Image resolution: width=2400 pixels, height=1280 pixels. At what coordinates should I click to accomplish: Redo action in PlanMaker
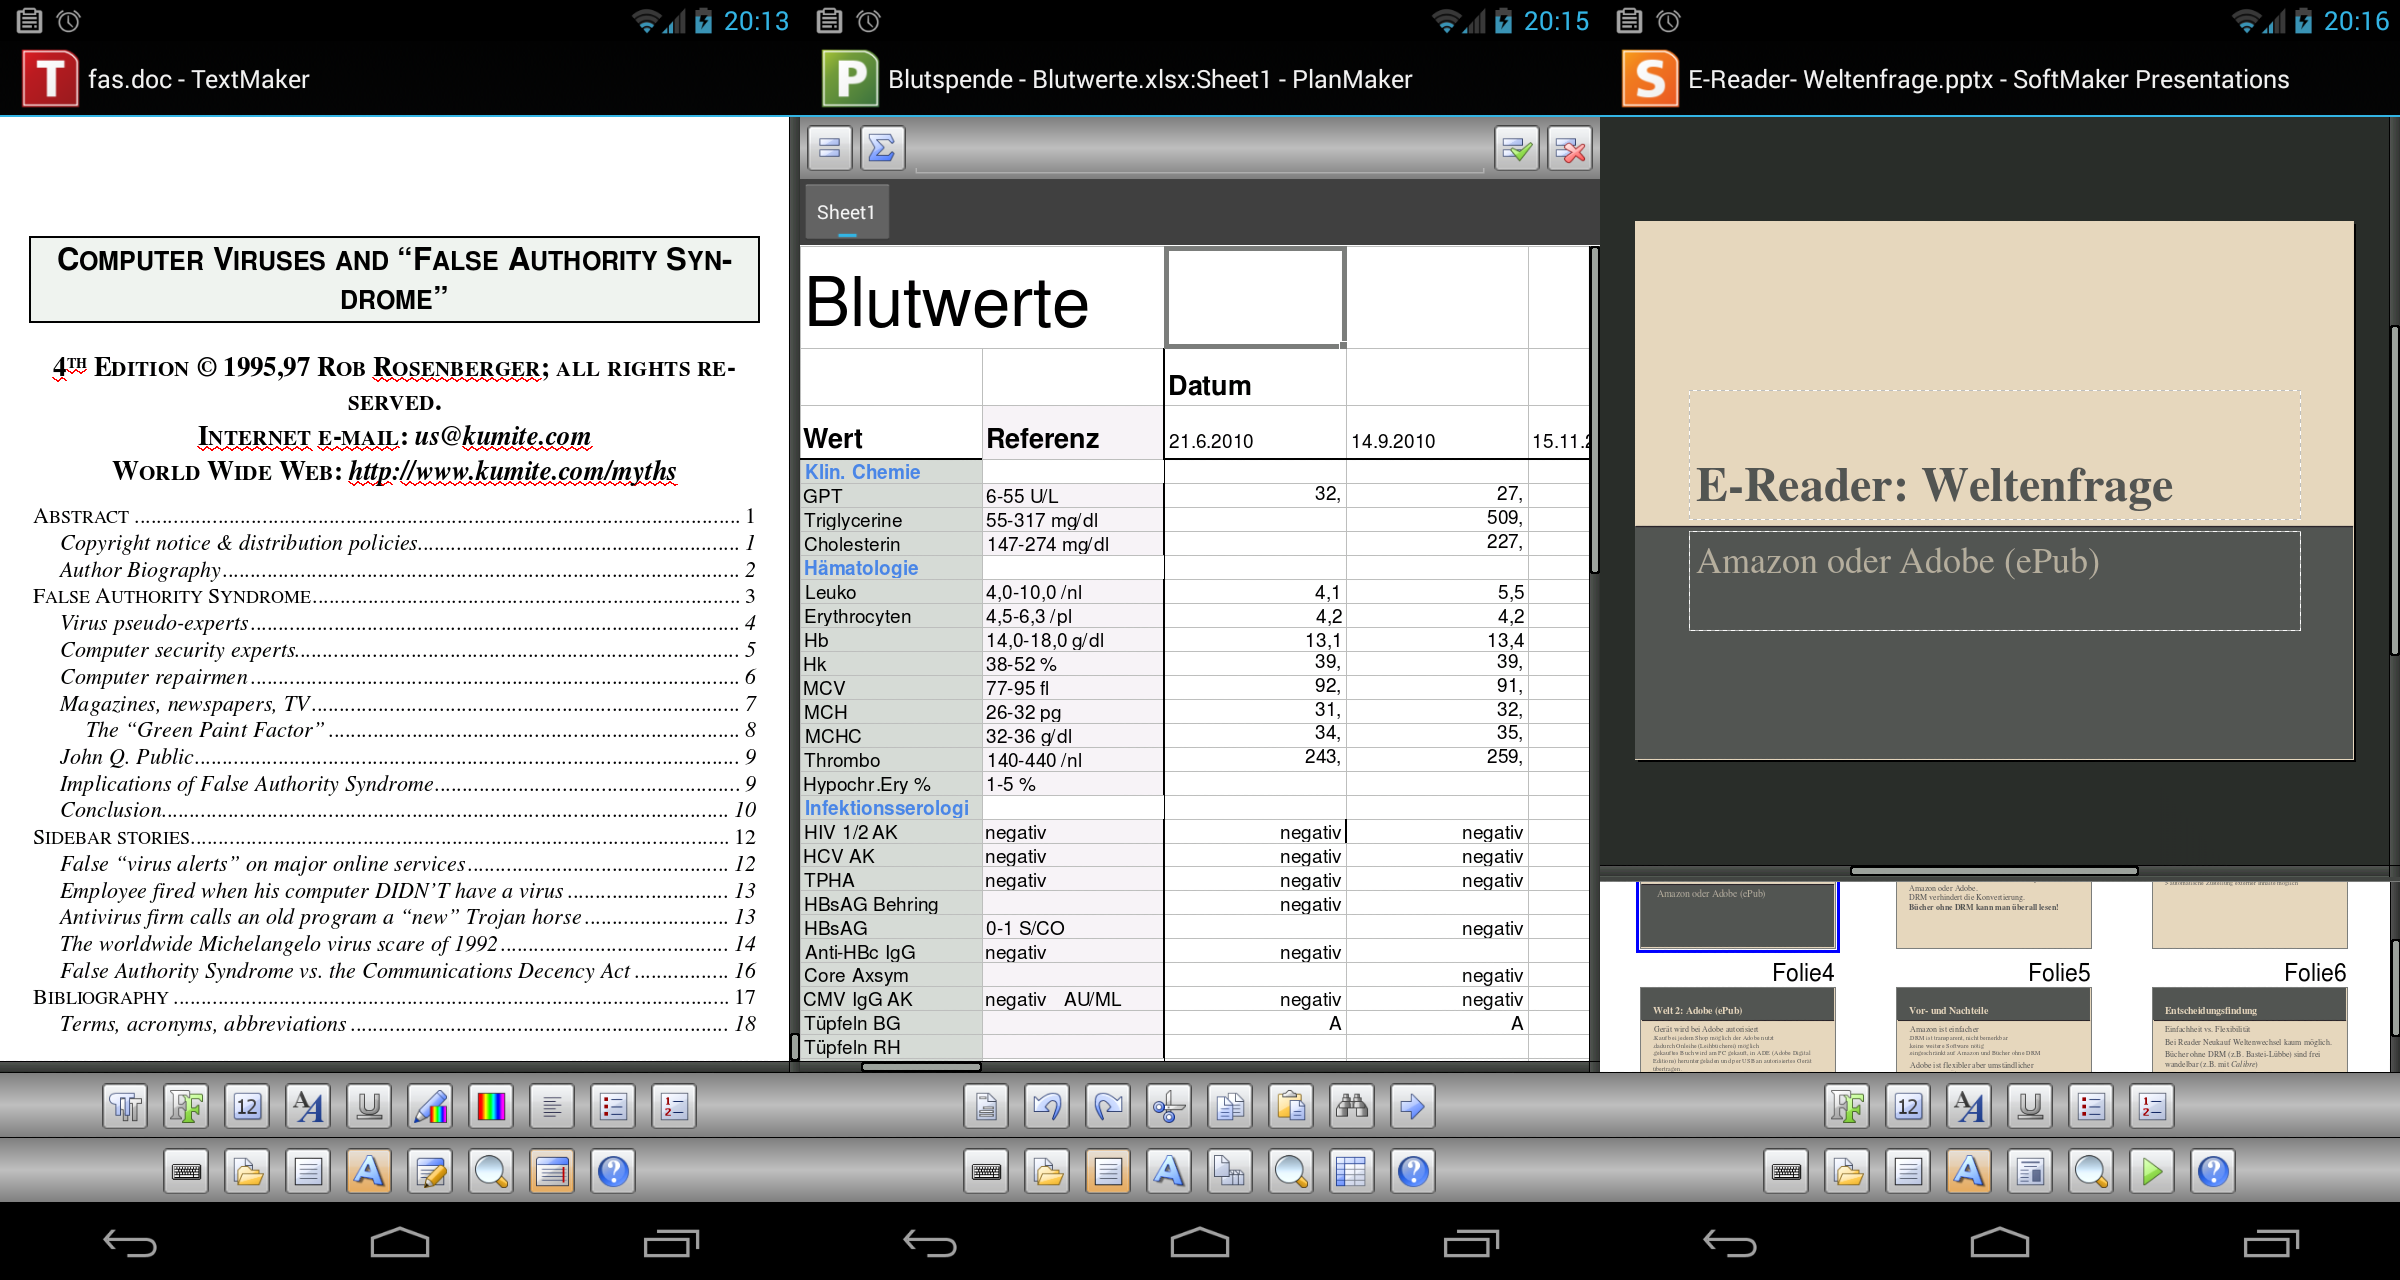[1108, 1106]
